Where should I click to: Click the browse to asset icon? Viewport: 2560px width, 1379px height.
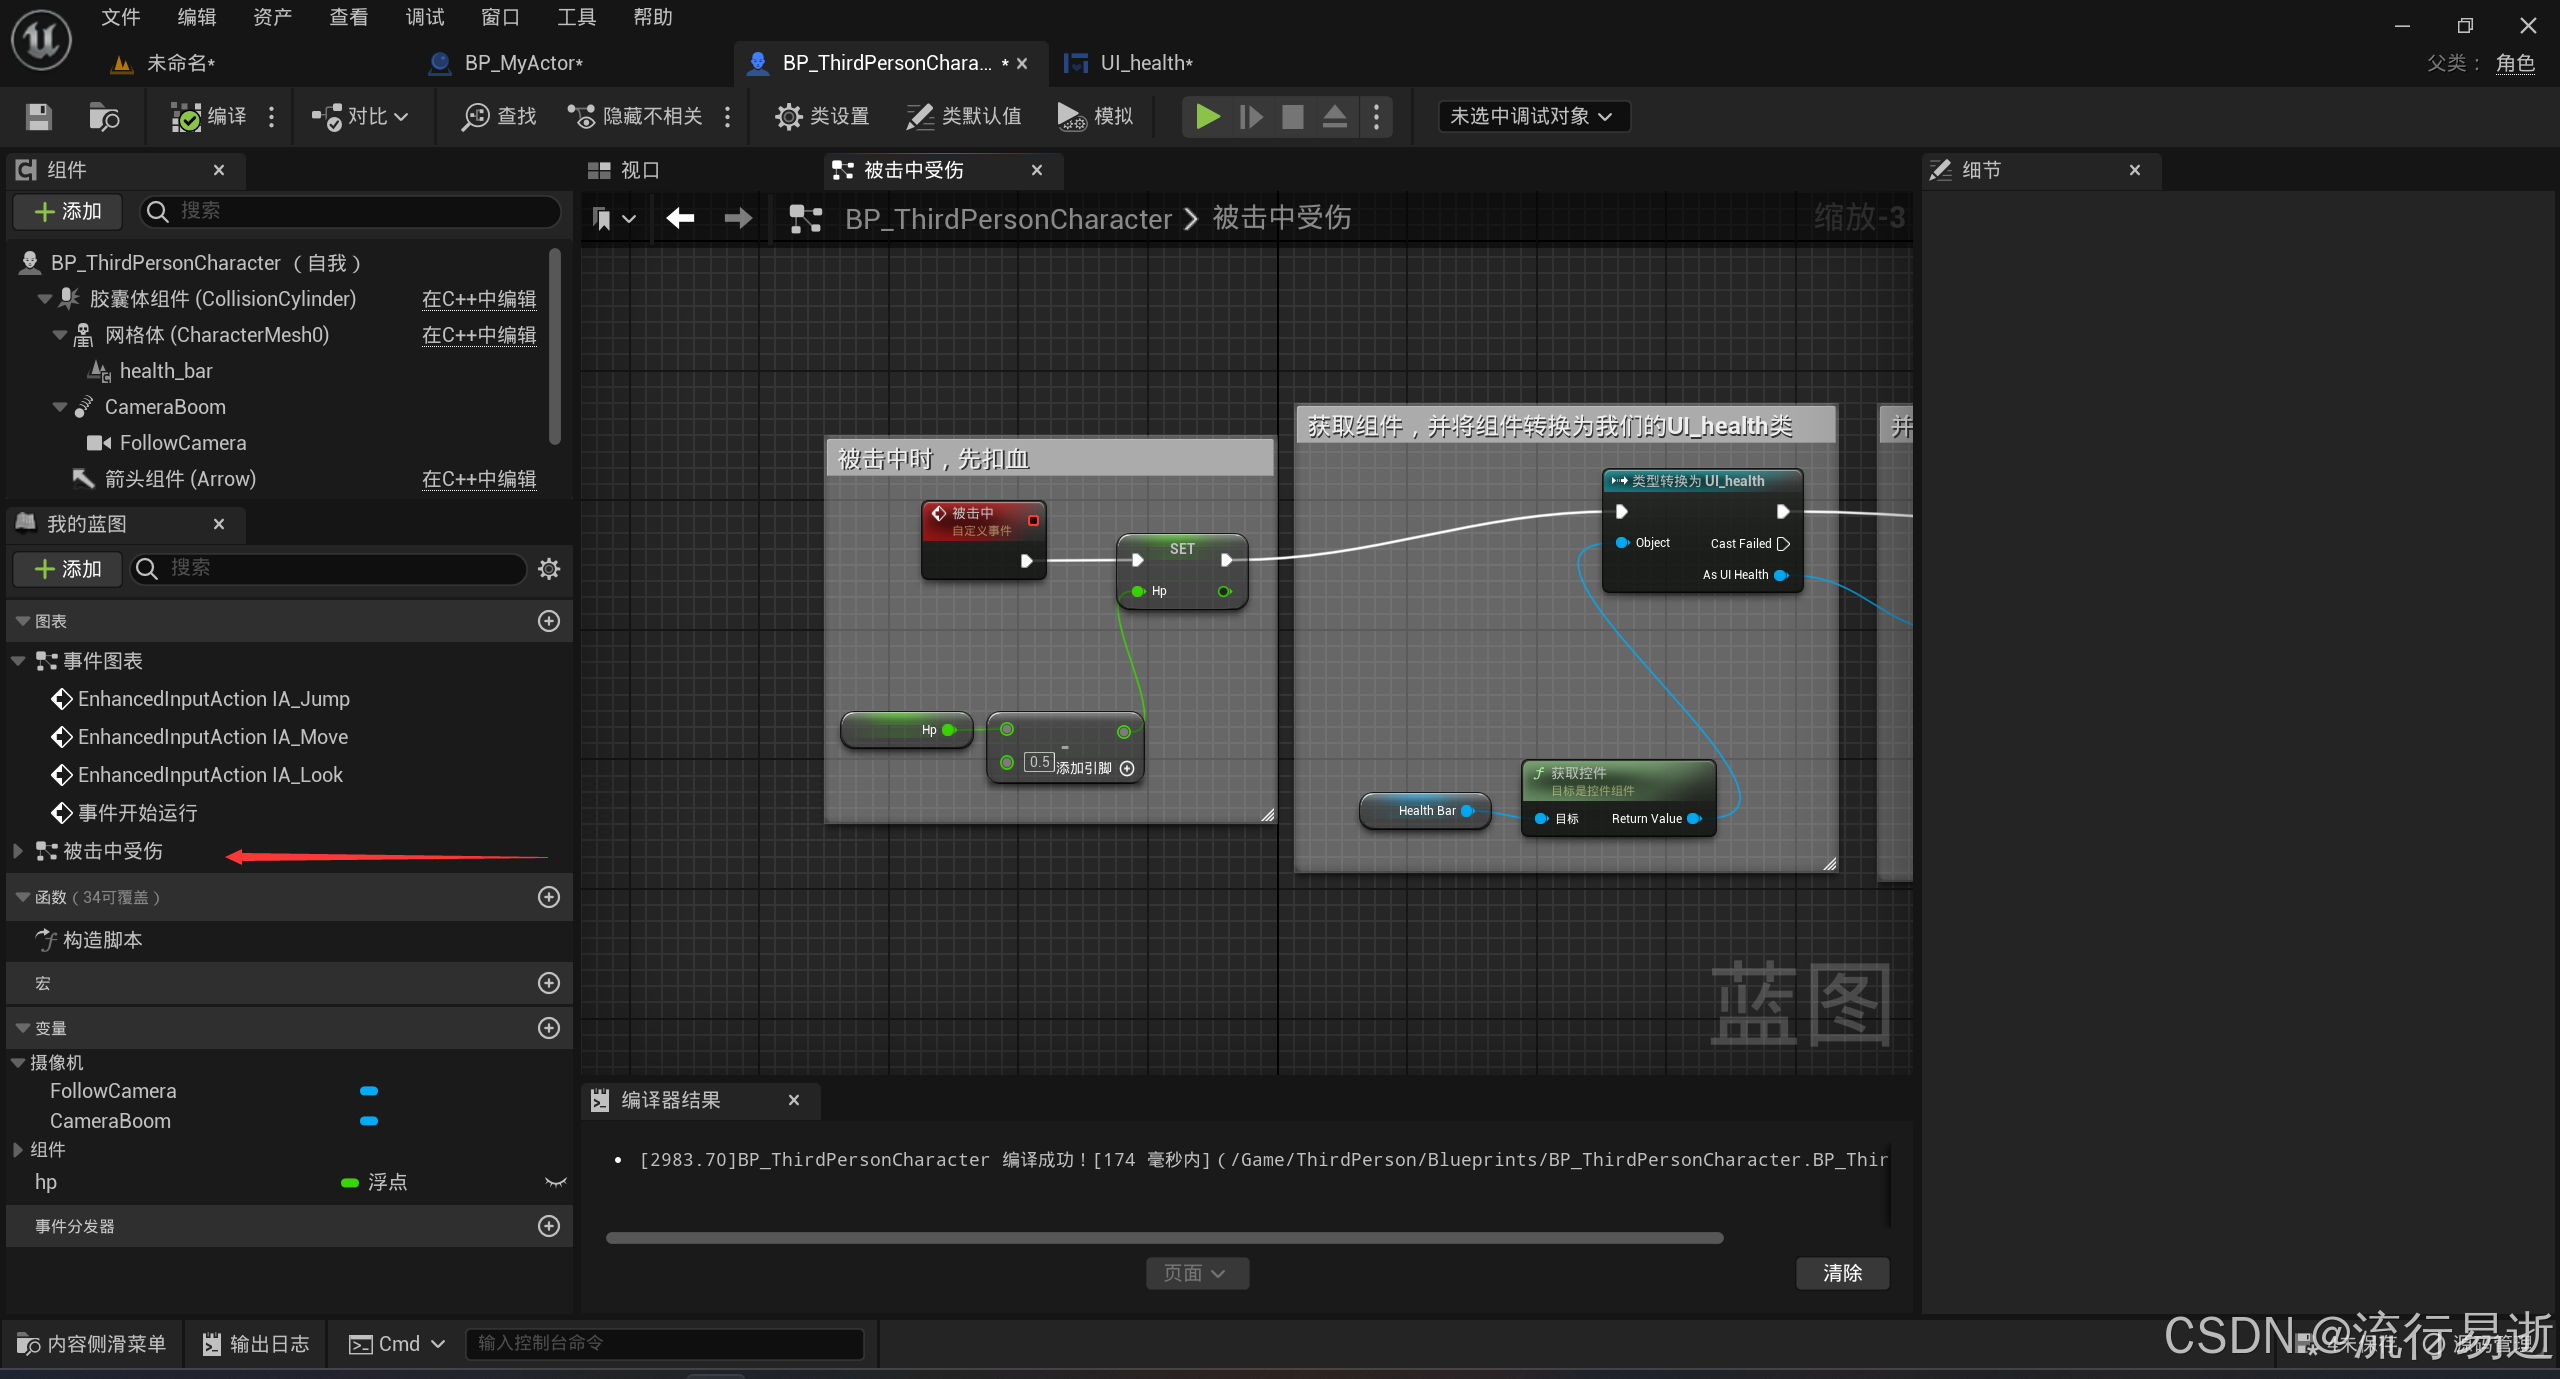[104, 117]
